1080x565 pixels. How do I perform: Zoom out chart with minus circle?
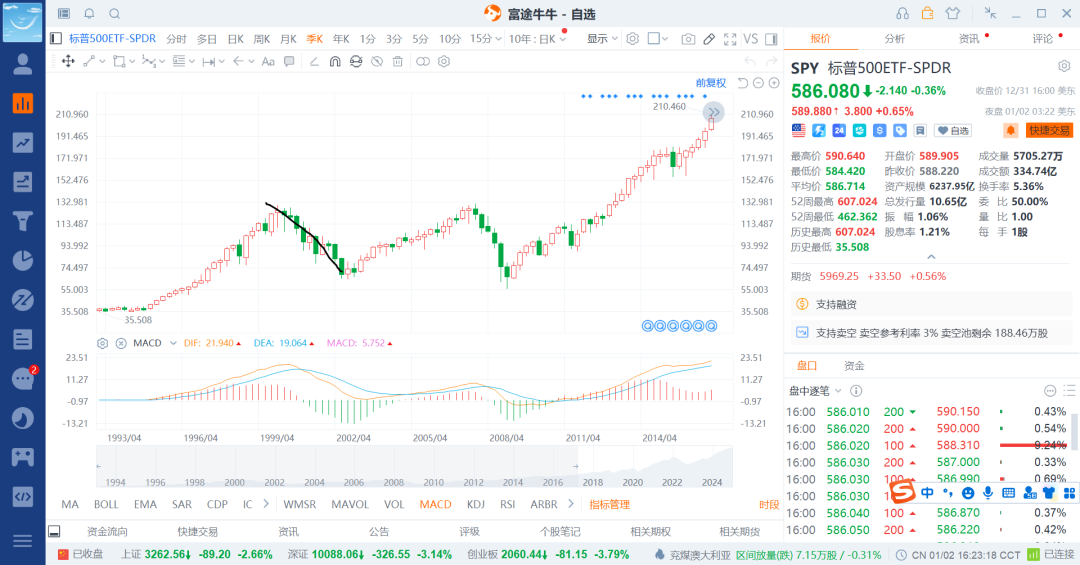(x=758, y=83)
